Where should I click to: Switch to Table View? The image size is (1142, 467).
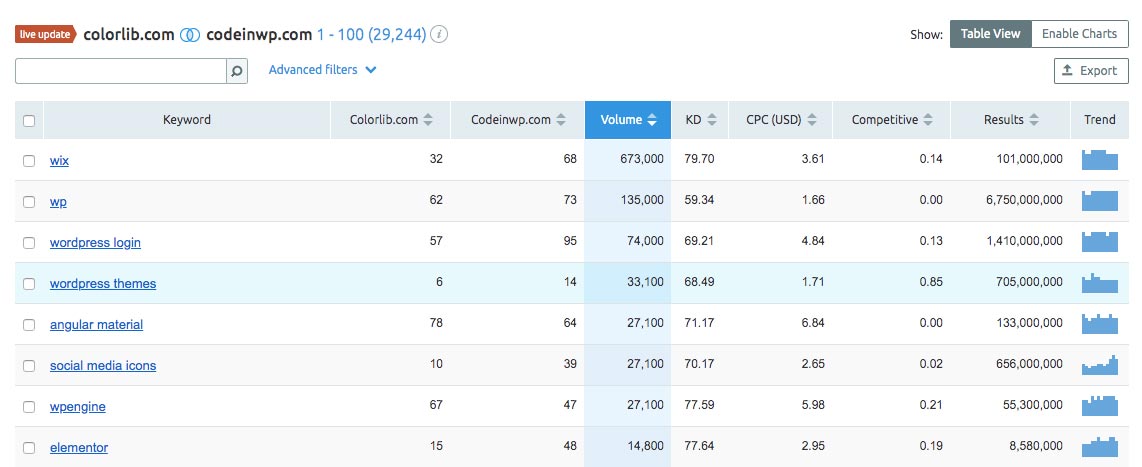pos(991,34)
